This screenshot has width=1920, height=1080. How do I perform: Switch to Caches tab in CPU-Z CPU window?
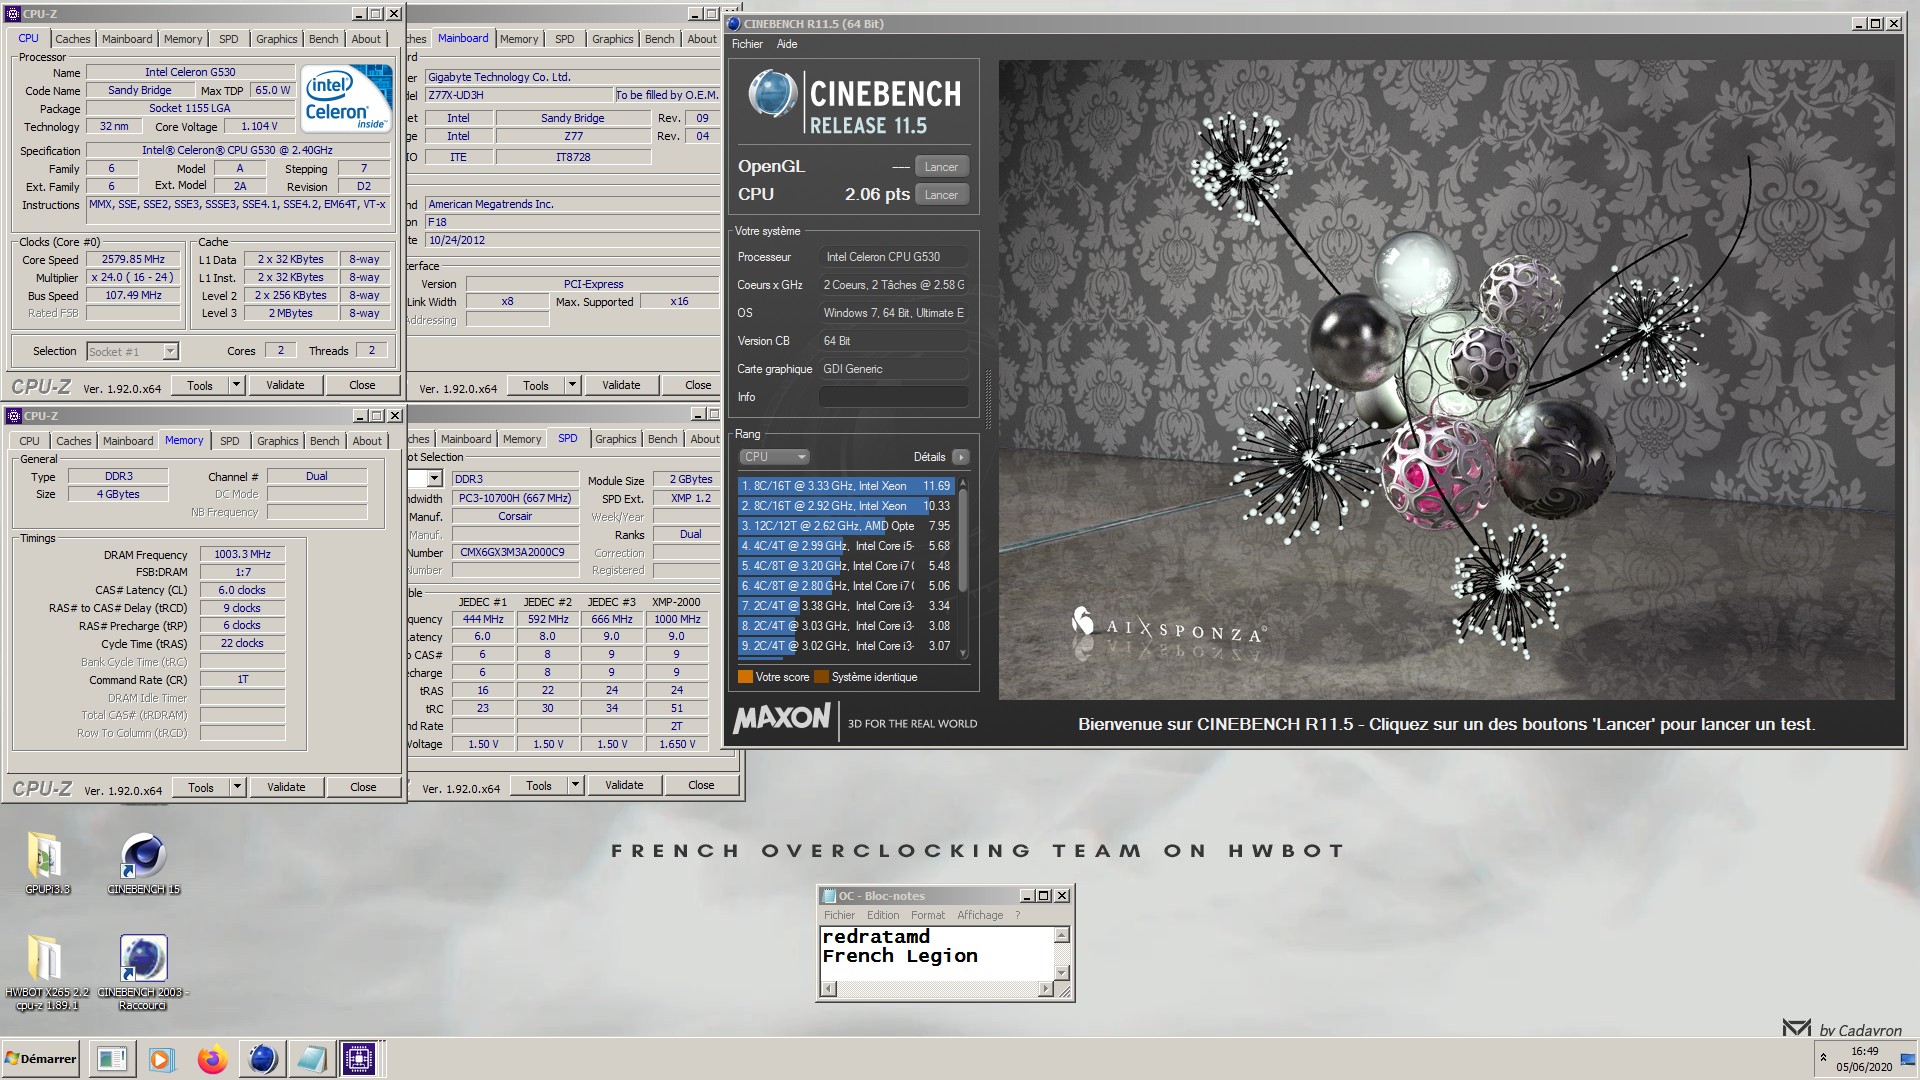72,39
